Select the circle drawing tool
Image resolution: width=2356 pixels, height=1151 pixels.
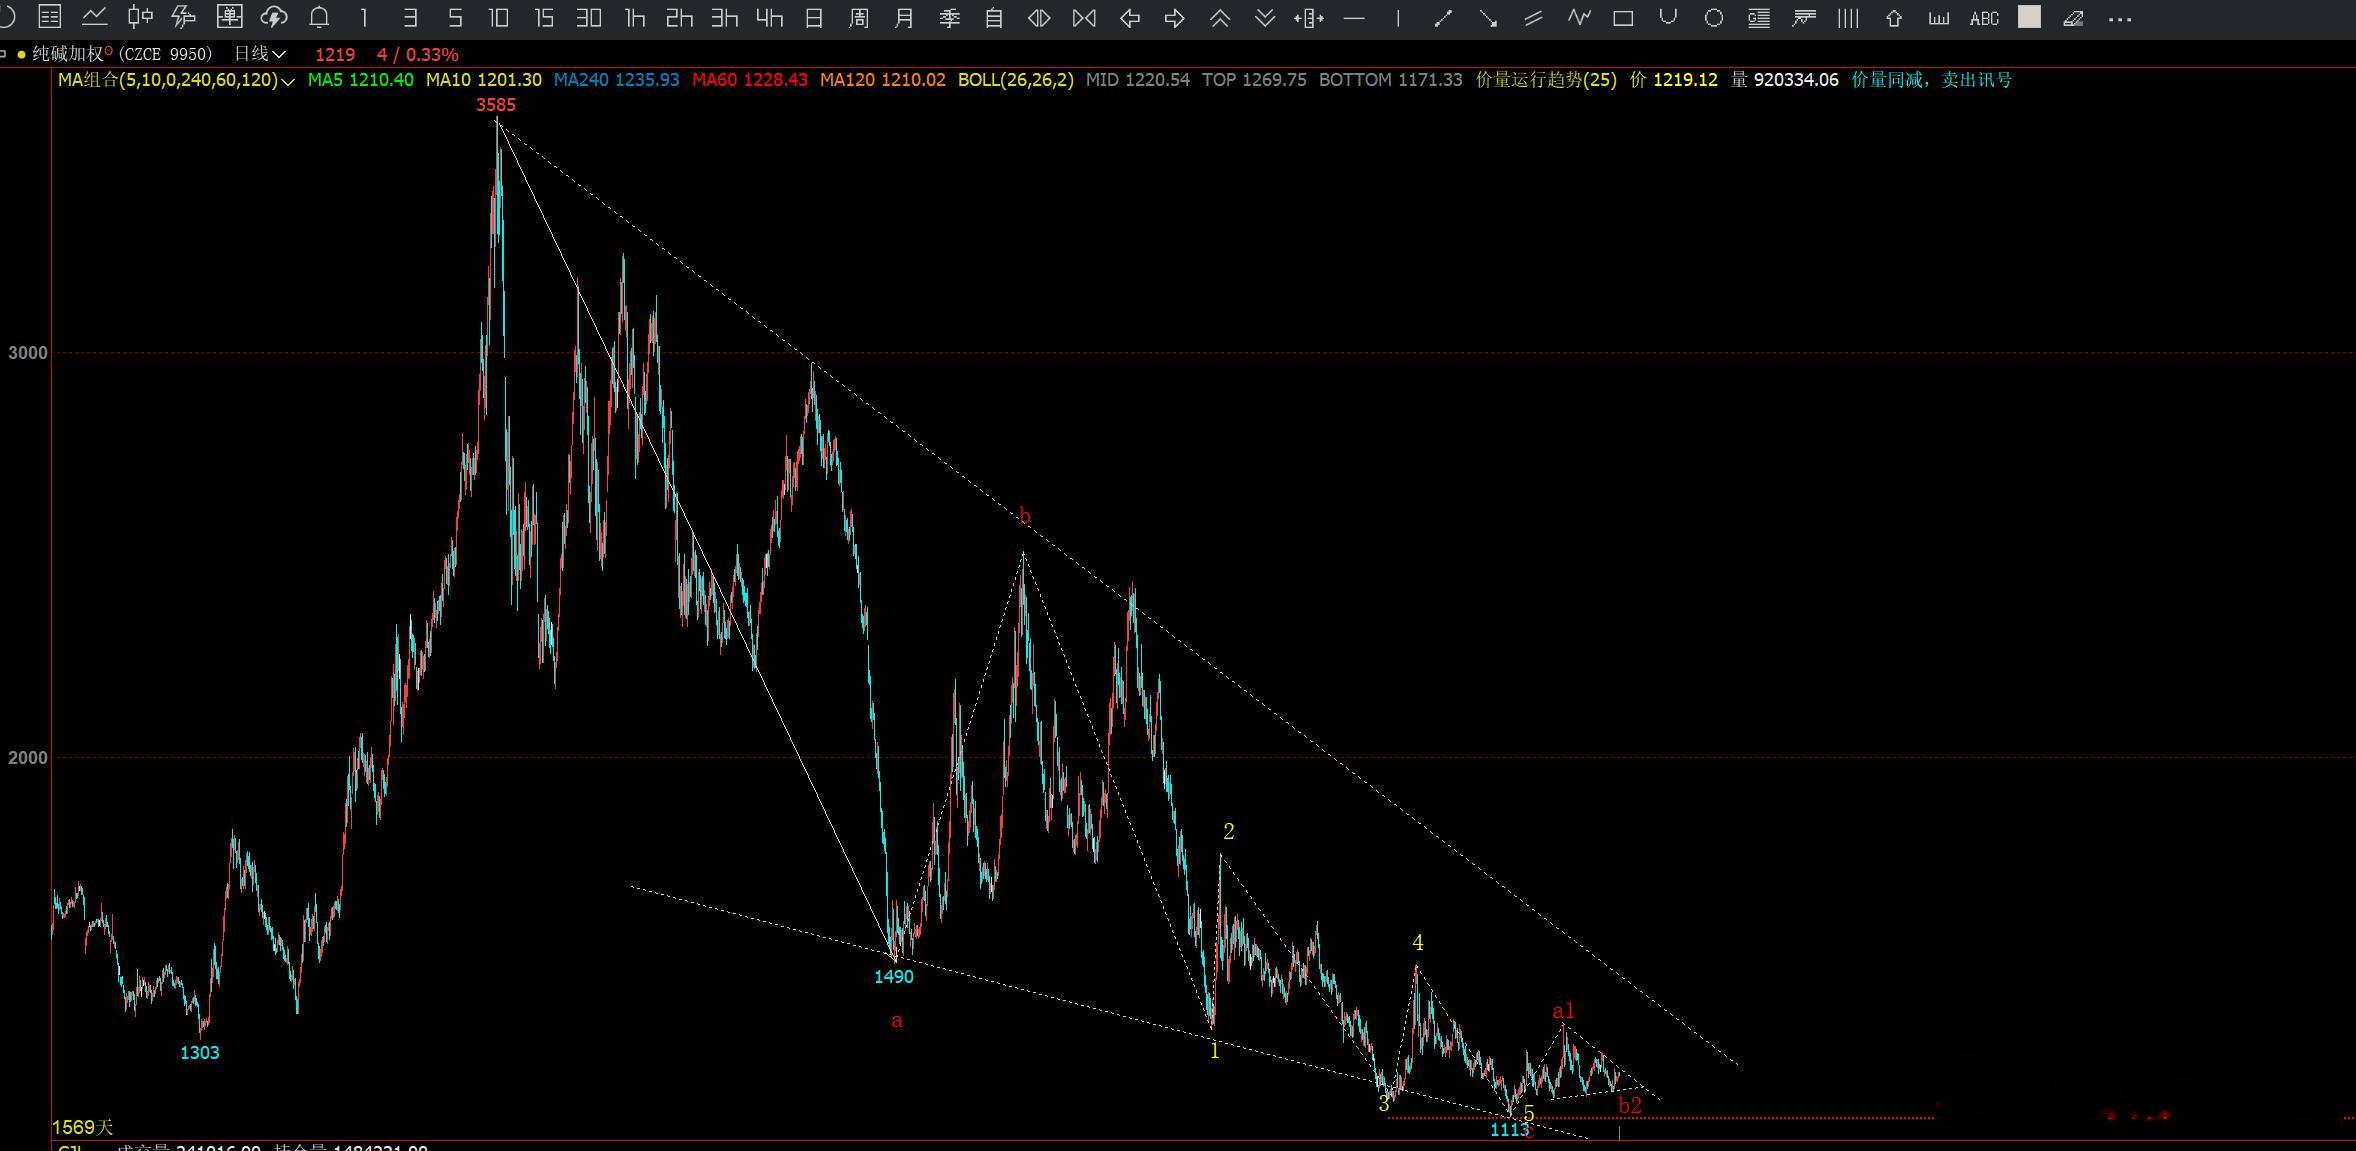1714,18
